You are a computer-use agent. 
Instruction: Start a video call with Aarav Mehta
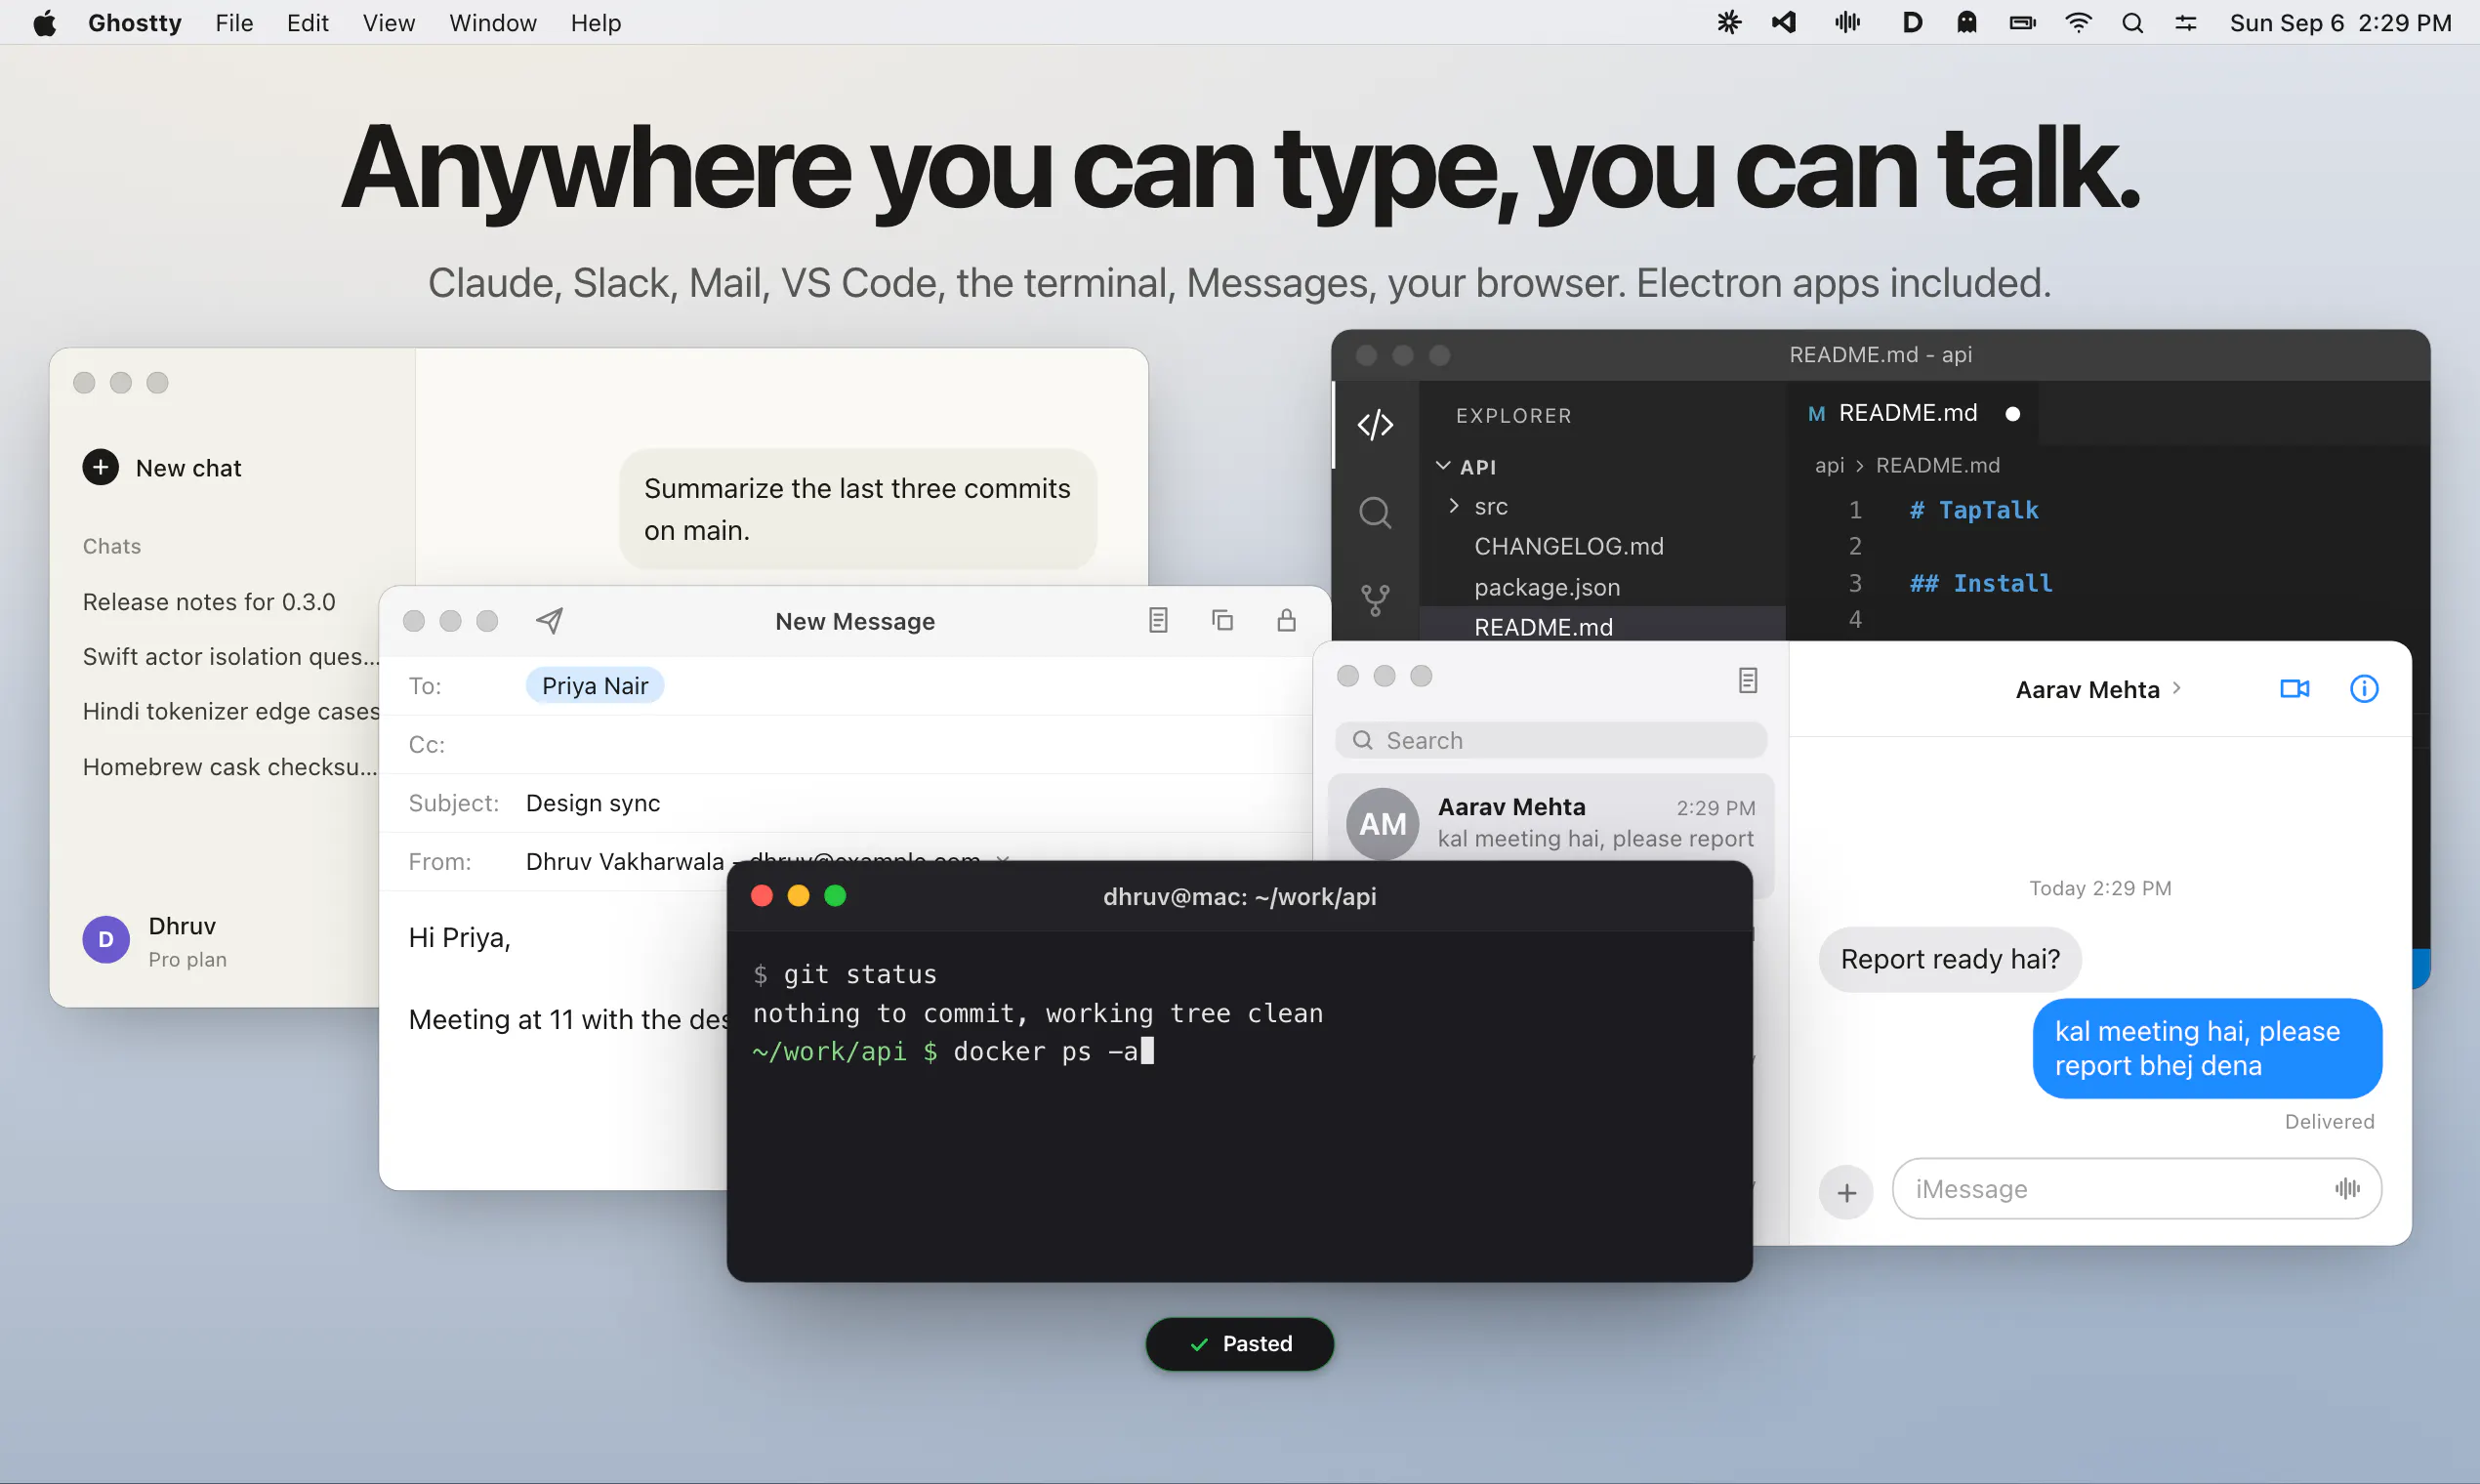click(2294, 688)
